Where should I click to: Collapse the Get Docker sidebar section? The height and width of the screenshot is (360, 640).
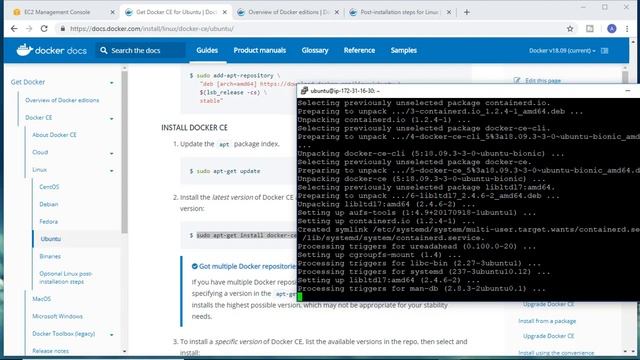(111, 83)
